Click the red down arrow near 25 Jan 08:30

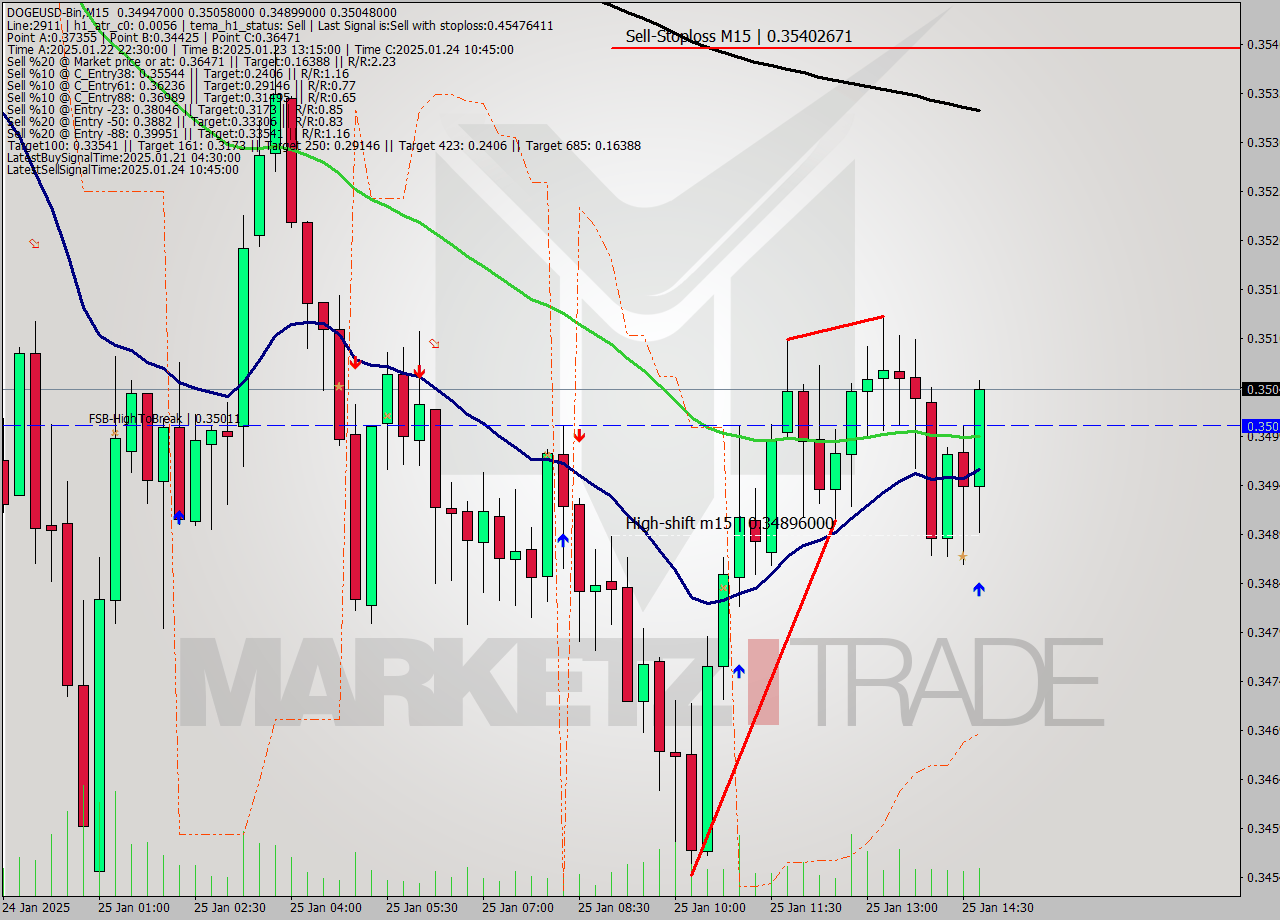[579, 435]
